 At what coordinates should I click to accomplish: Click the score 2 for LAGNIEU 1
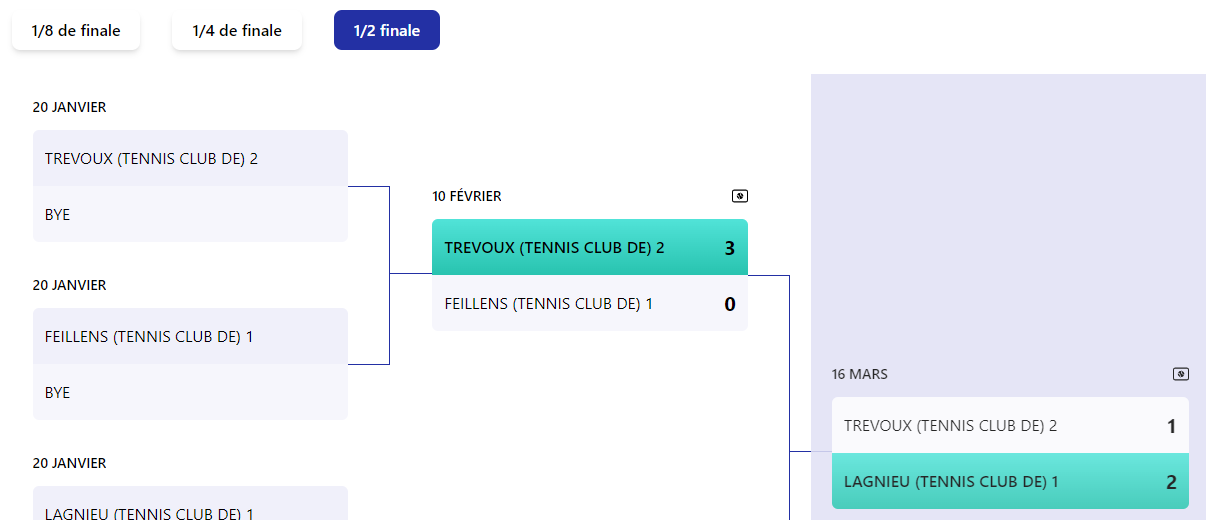click(x=1171, y=482)
